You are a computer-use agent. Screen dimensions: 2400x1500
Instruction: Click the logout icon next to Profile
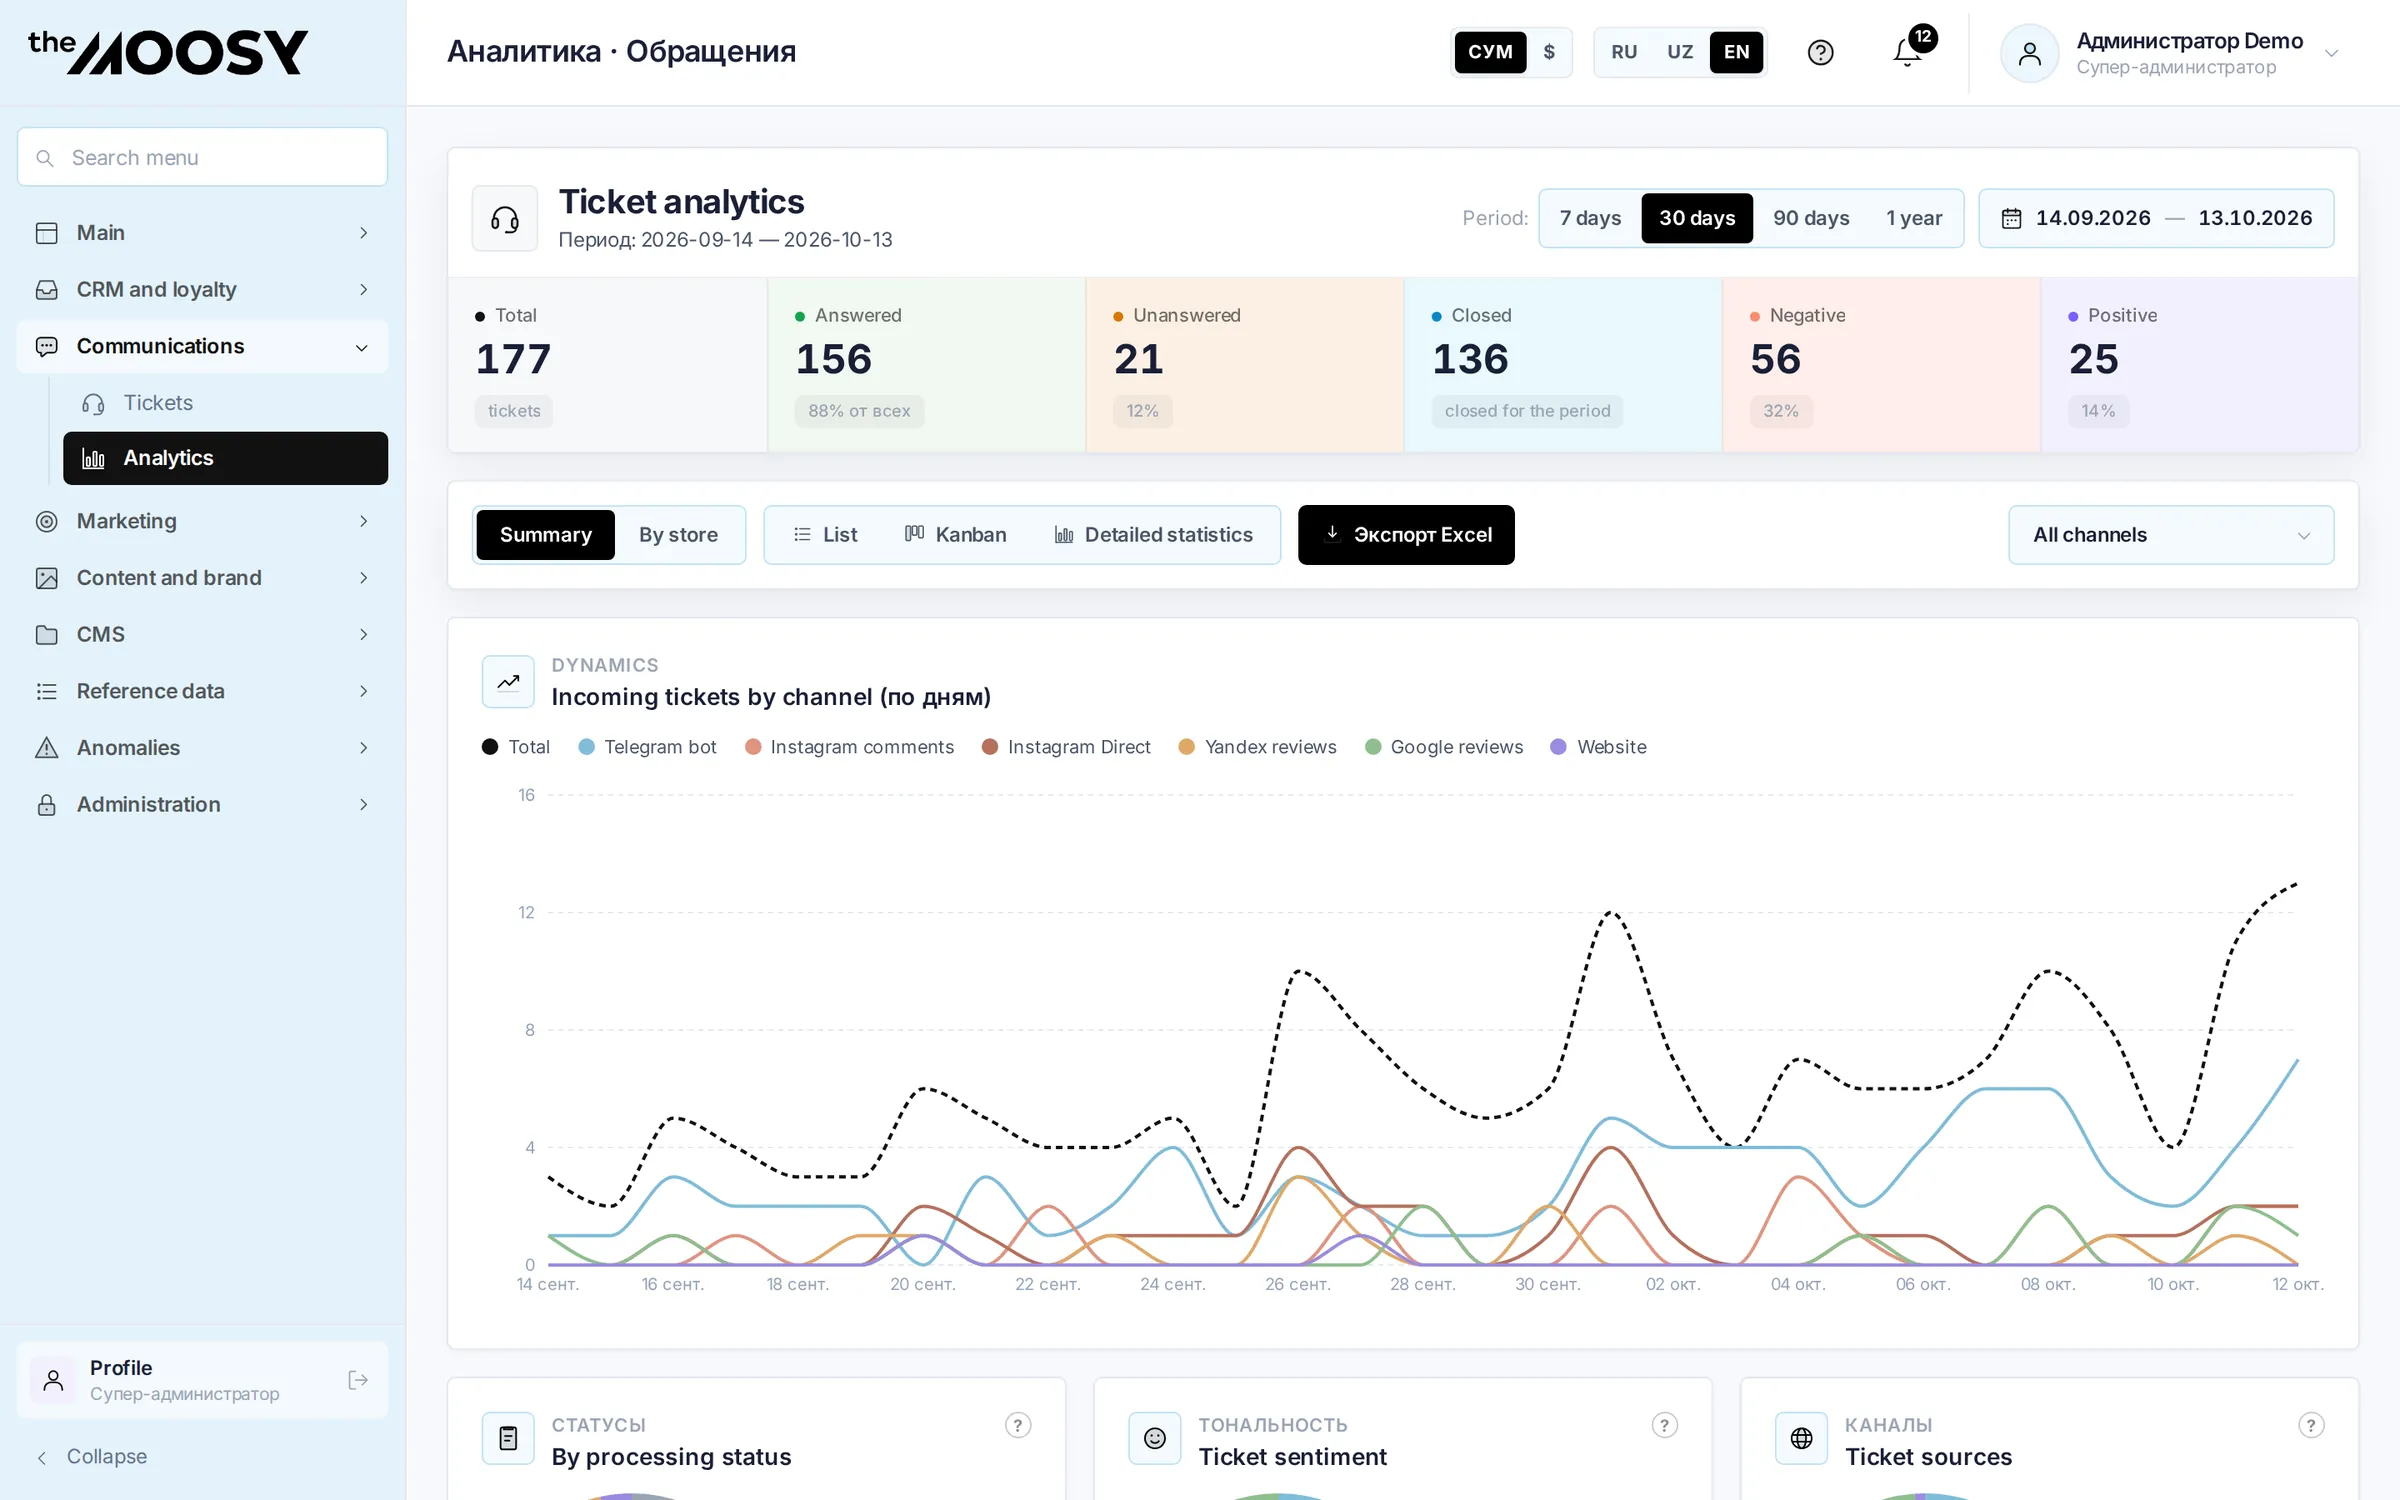coord(358,1380)
